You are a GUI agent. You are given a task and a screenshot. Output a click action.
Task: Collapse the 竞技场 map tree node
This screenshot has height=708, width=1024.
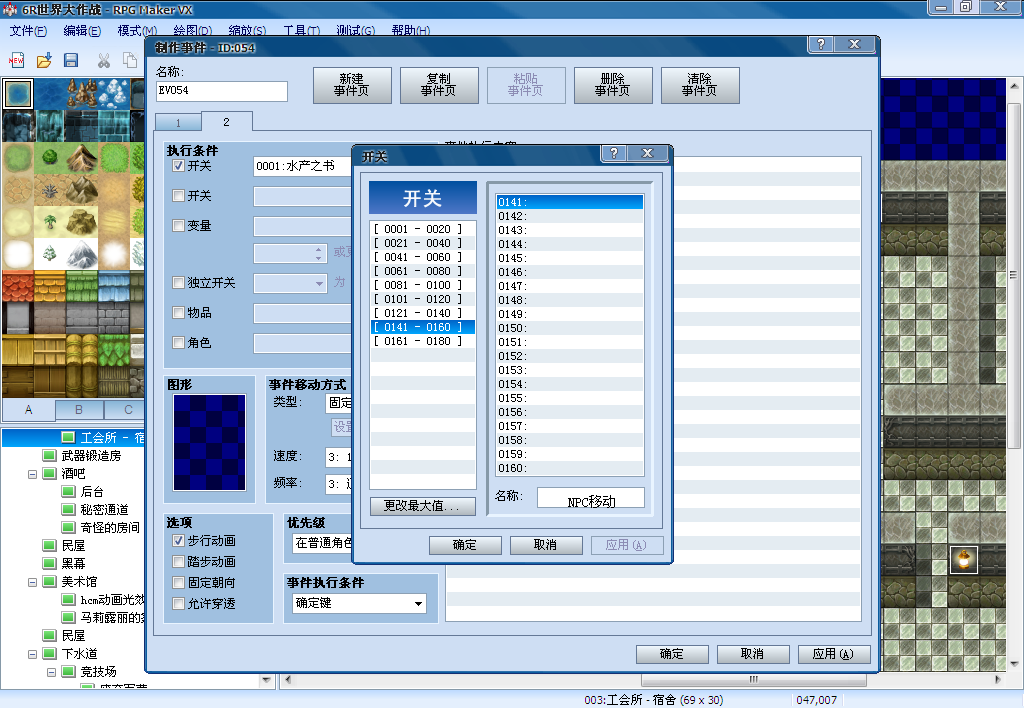51,672
